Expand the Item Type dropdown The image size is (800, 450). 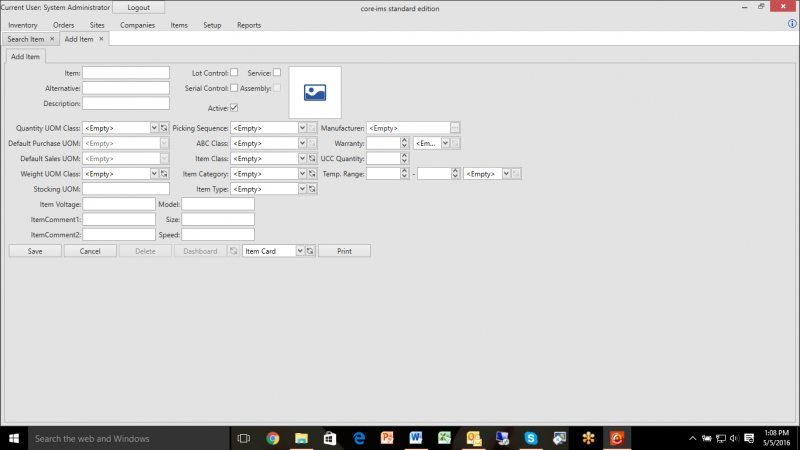(x=302, y=189)
